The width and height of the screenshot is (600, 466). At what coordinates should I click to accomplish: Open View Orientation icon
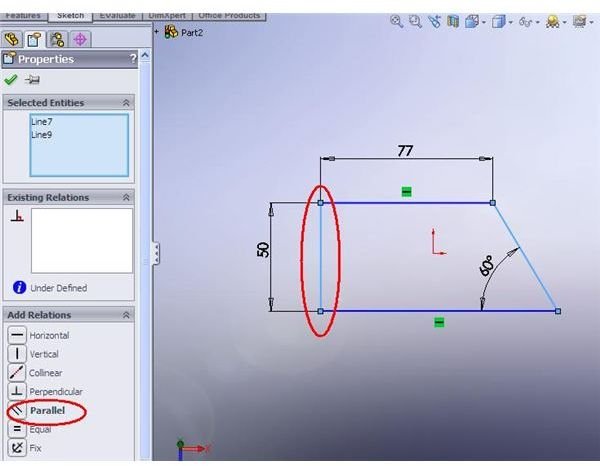click(x=472, y=21)
